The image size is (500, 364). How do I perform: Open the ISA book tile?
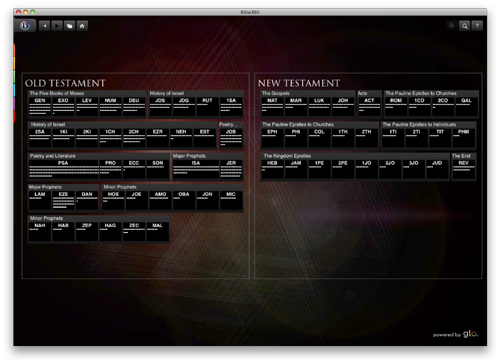click(x=196, y=169)
